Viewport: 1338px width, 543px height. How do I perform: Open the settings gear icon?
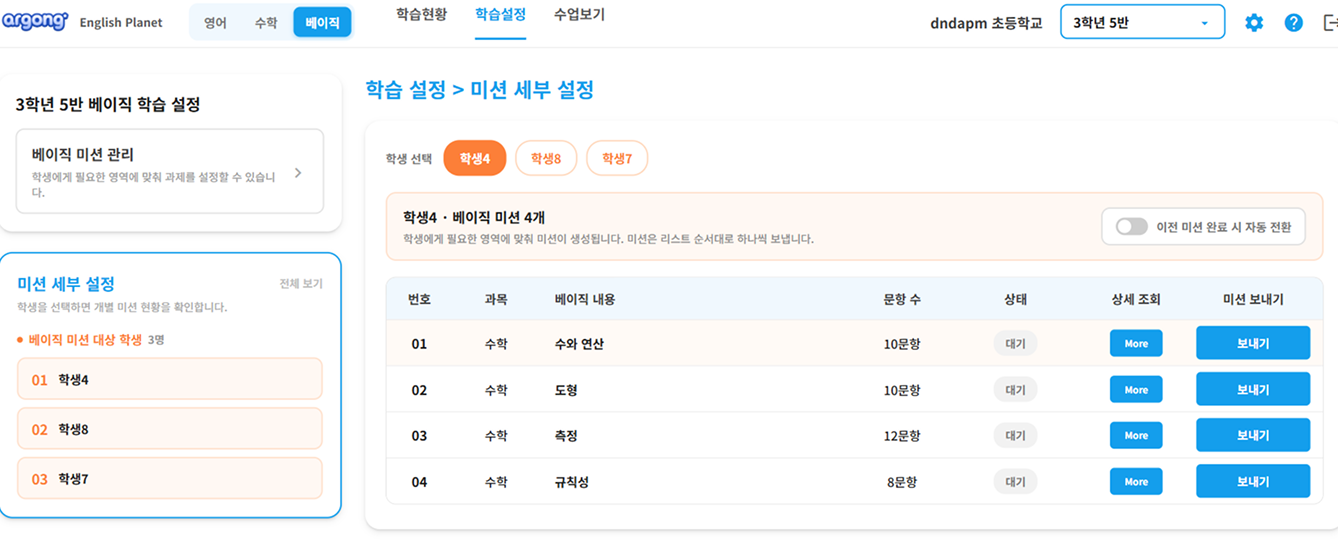point(1254,22)
